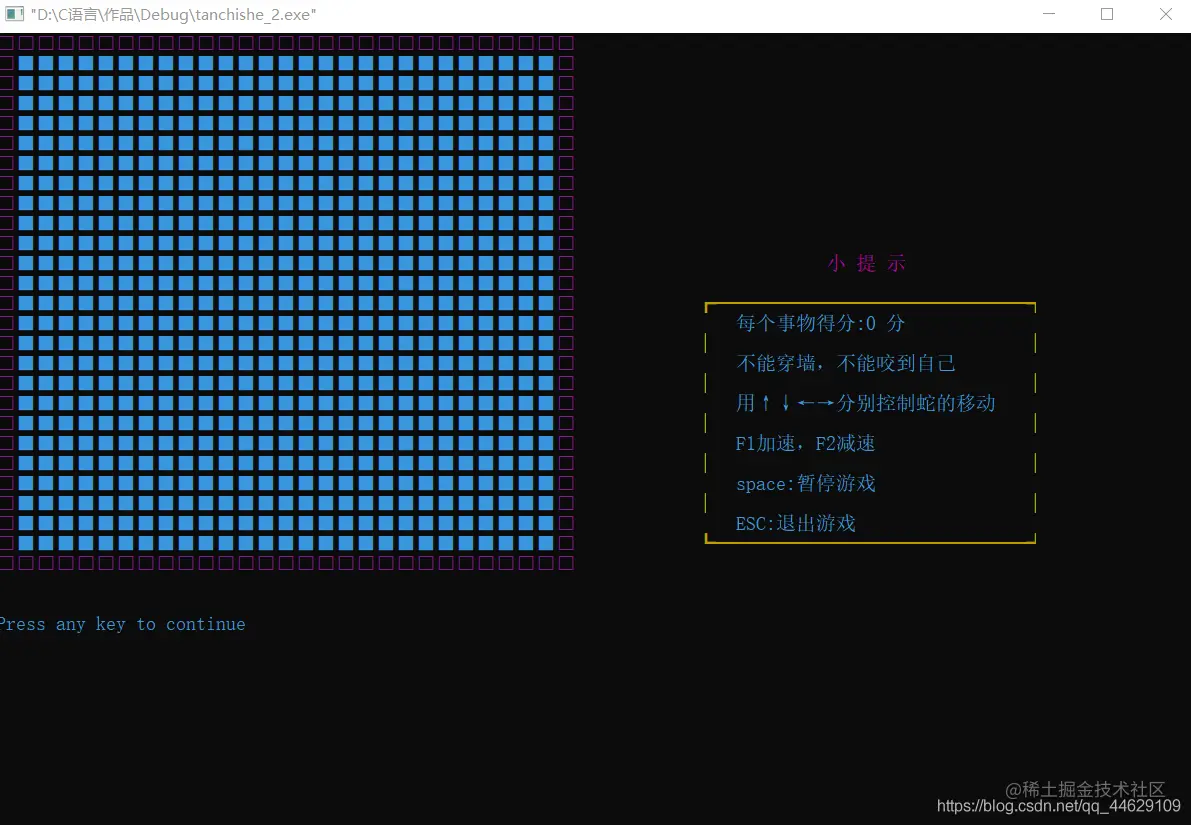Viewport: 1191px width, 825px height.
Task: Click the '不能穿墙，不能咬到自己' rule text
Action: point(846,363)
